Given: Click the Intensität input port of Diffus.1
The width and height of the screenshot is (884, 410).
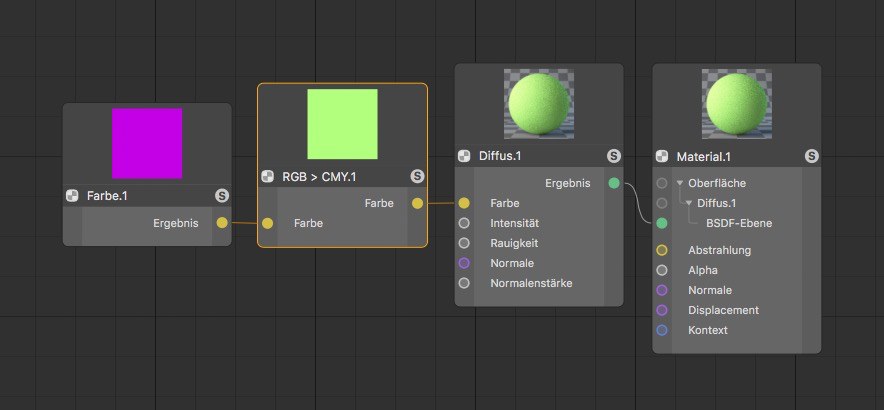Looking at the screenshot, I should click(x=464, y=223).
